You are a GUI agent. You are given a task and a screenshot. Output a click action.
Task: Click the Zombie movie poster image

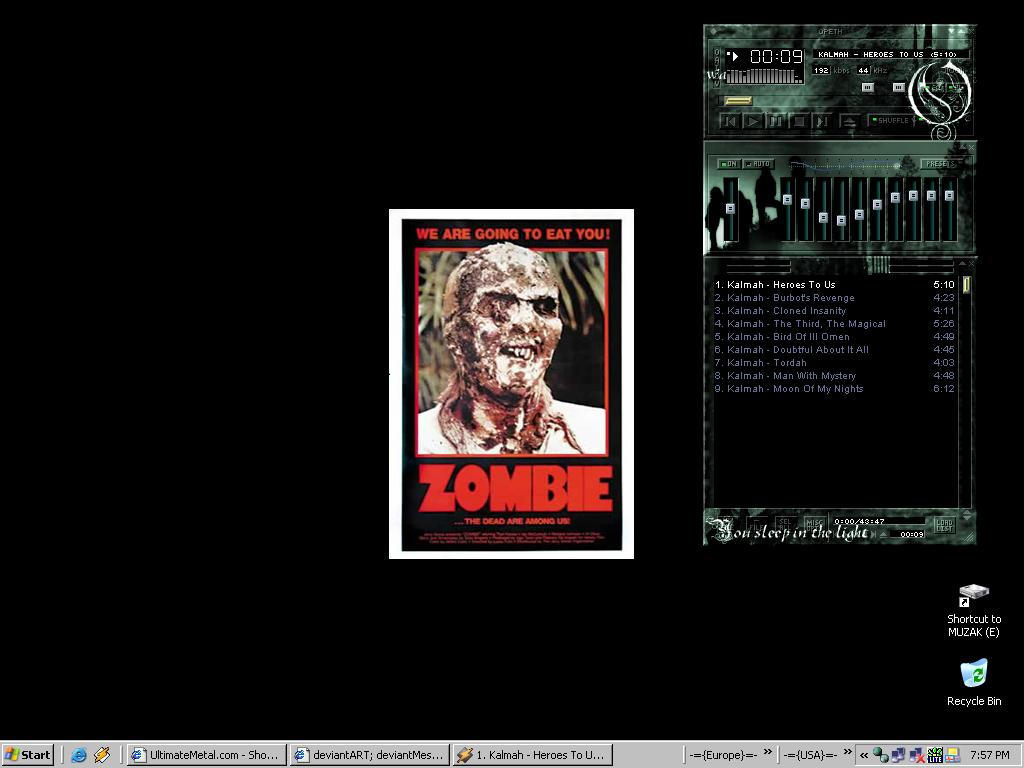click(x=511, y=384)
